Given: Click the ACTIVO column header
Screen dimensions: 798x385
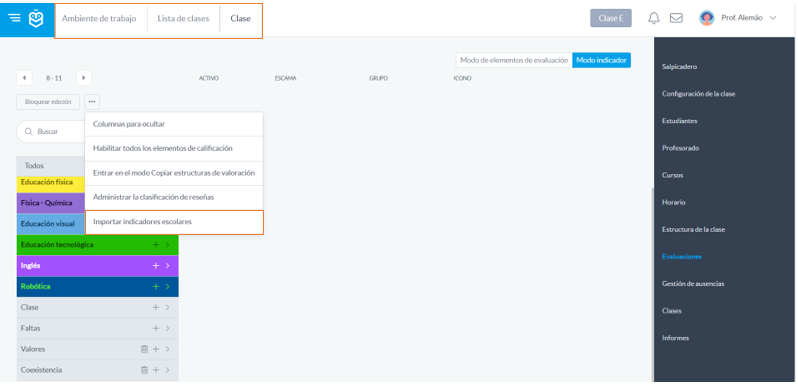Looking at the screenshot, I should click(x=209, y=78).
